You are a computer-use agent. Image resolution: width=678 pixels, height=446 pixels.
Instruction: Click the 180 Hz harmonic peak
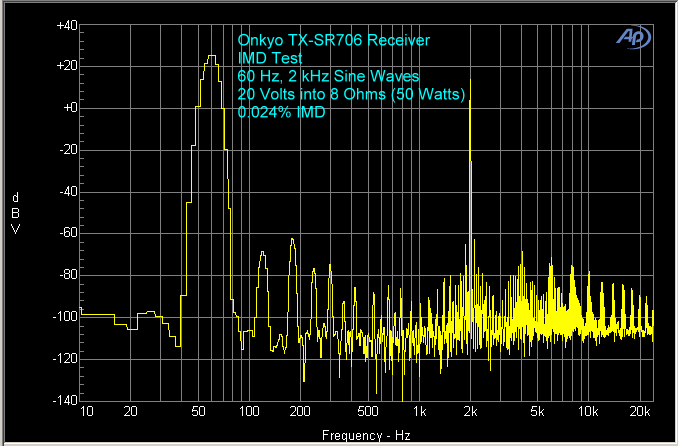[x=292, y=239]
